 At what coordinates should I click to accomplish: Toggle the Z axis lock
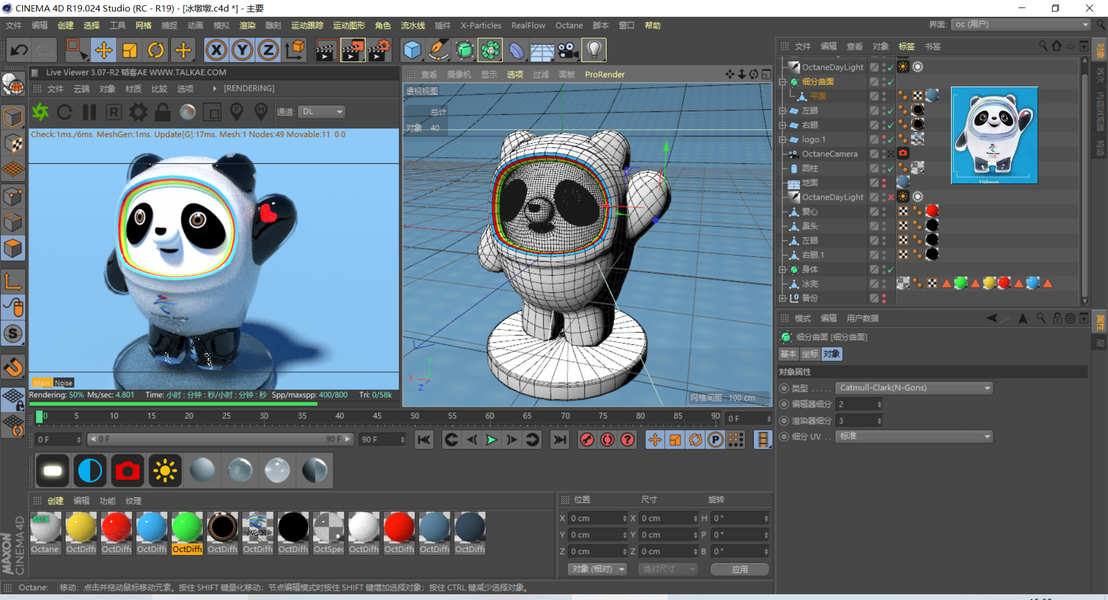point(269,50)
